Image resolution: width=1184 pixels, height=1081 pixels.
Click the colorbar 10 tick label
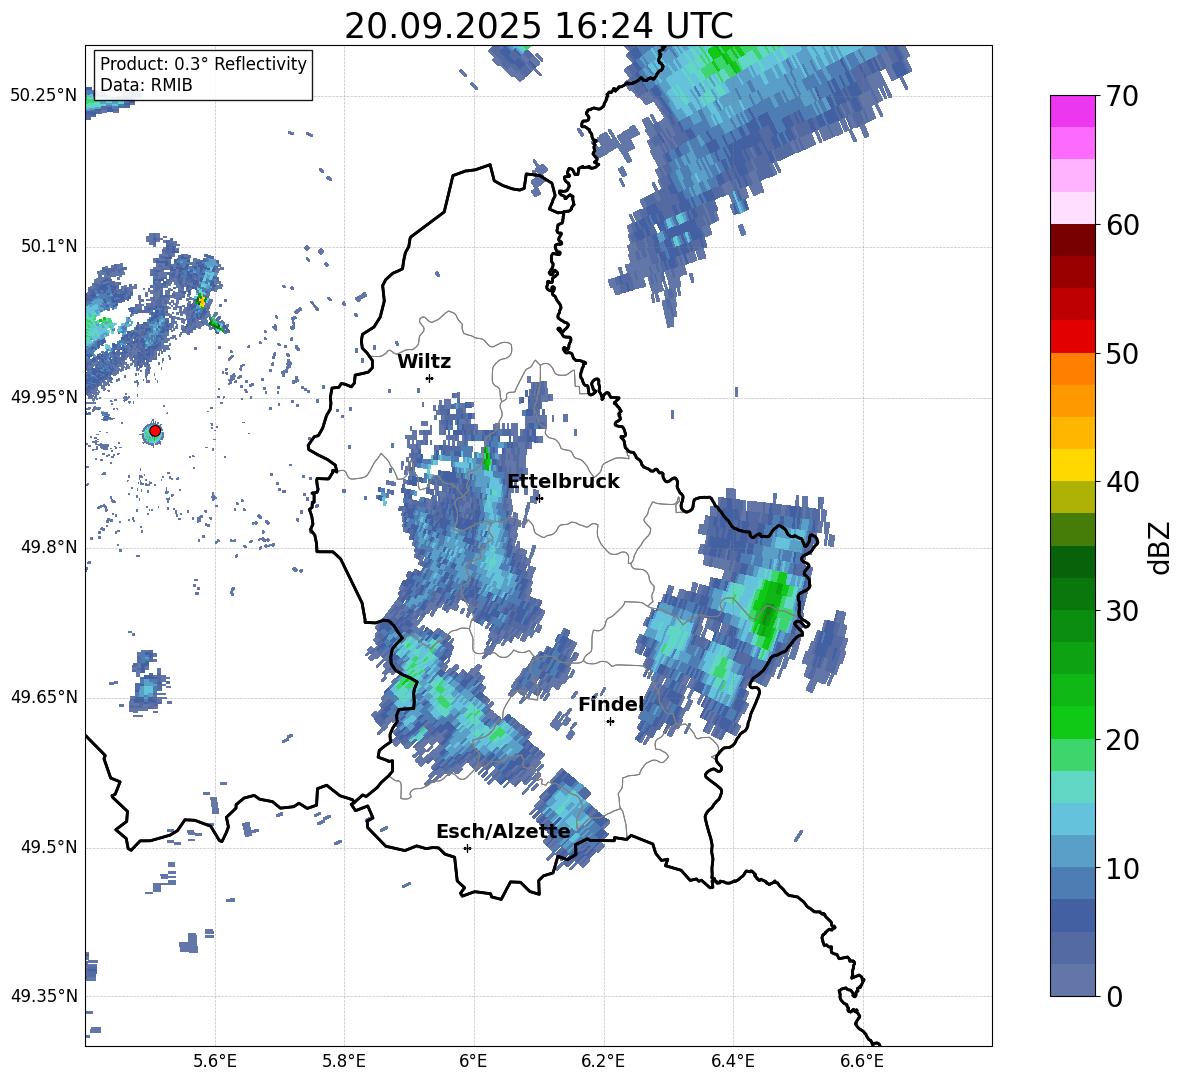coord(1122,868)
